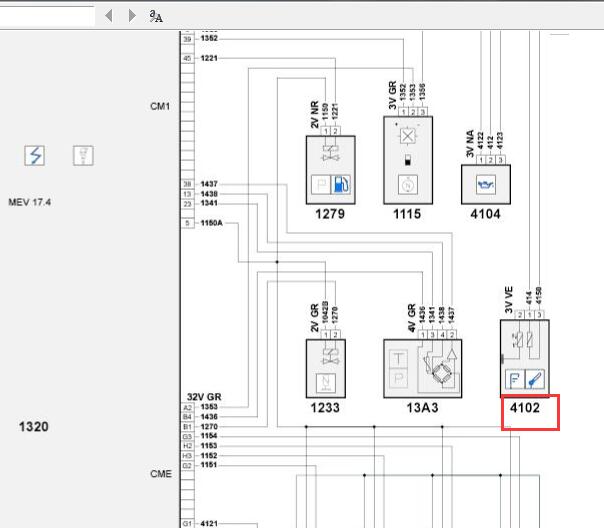
Task: Click the P icon in component 13A3
Action: pos(398,379)
